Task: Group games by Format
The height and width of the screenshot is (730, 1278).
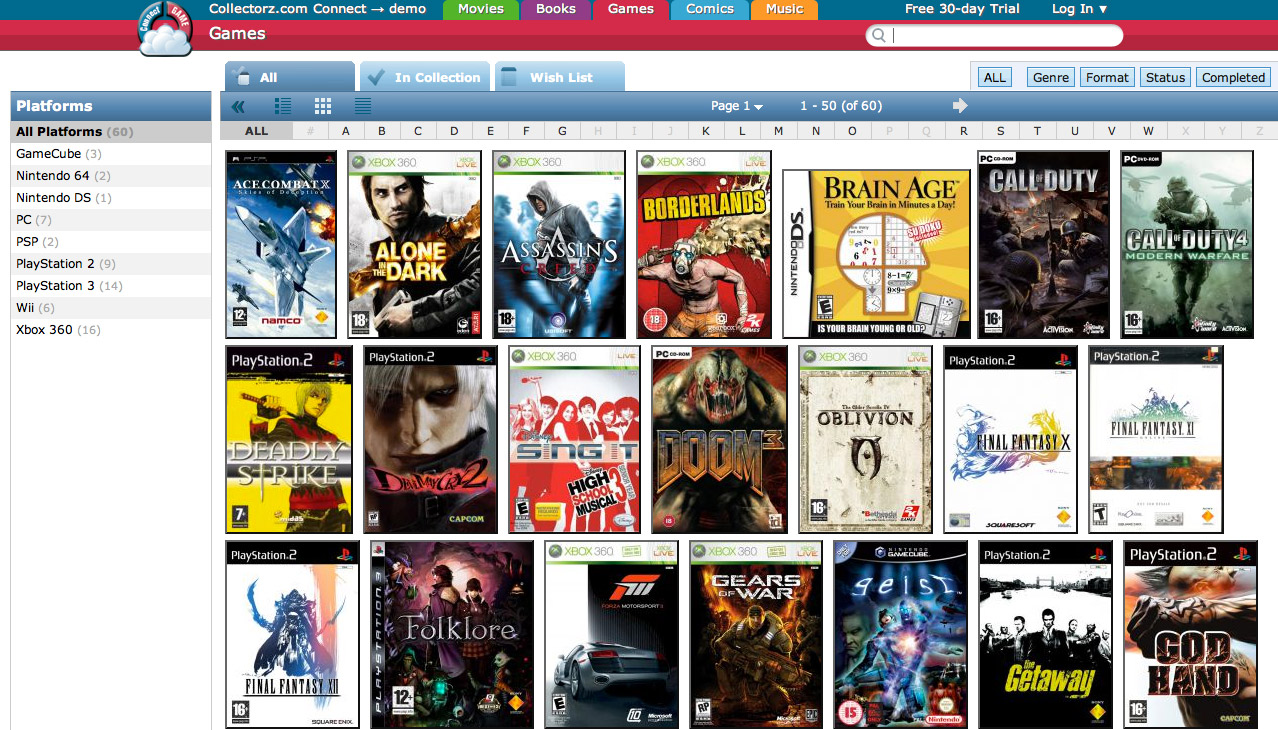Action: 1107,77
